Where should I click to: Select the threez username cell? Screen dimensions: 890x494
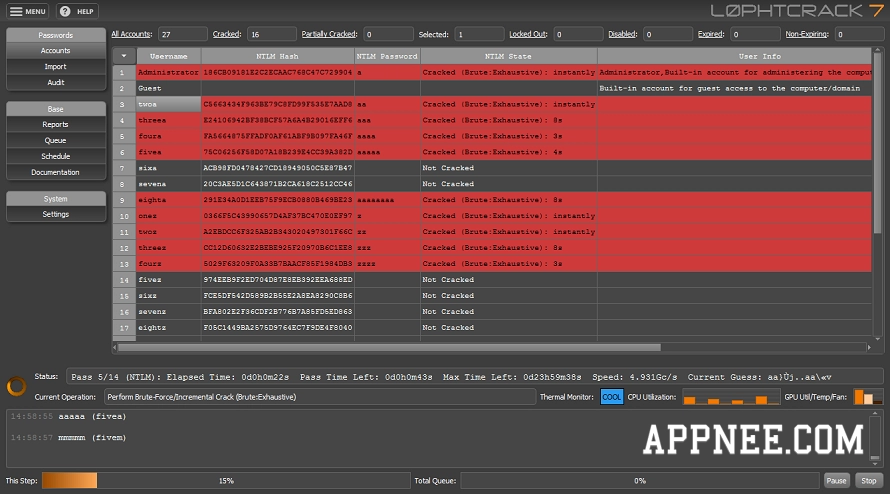[x=169, y=248]
